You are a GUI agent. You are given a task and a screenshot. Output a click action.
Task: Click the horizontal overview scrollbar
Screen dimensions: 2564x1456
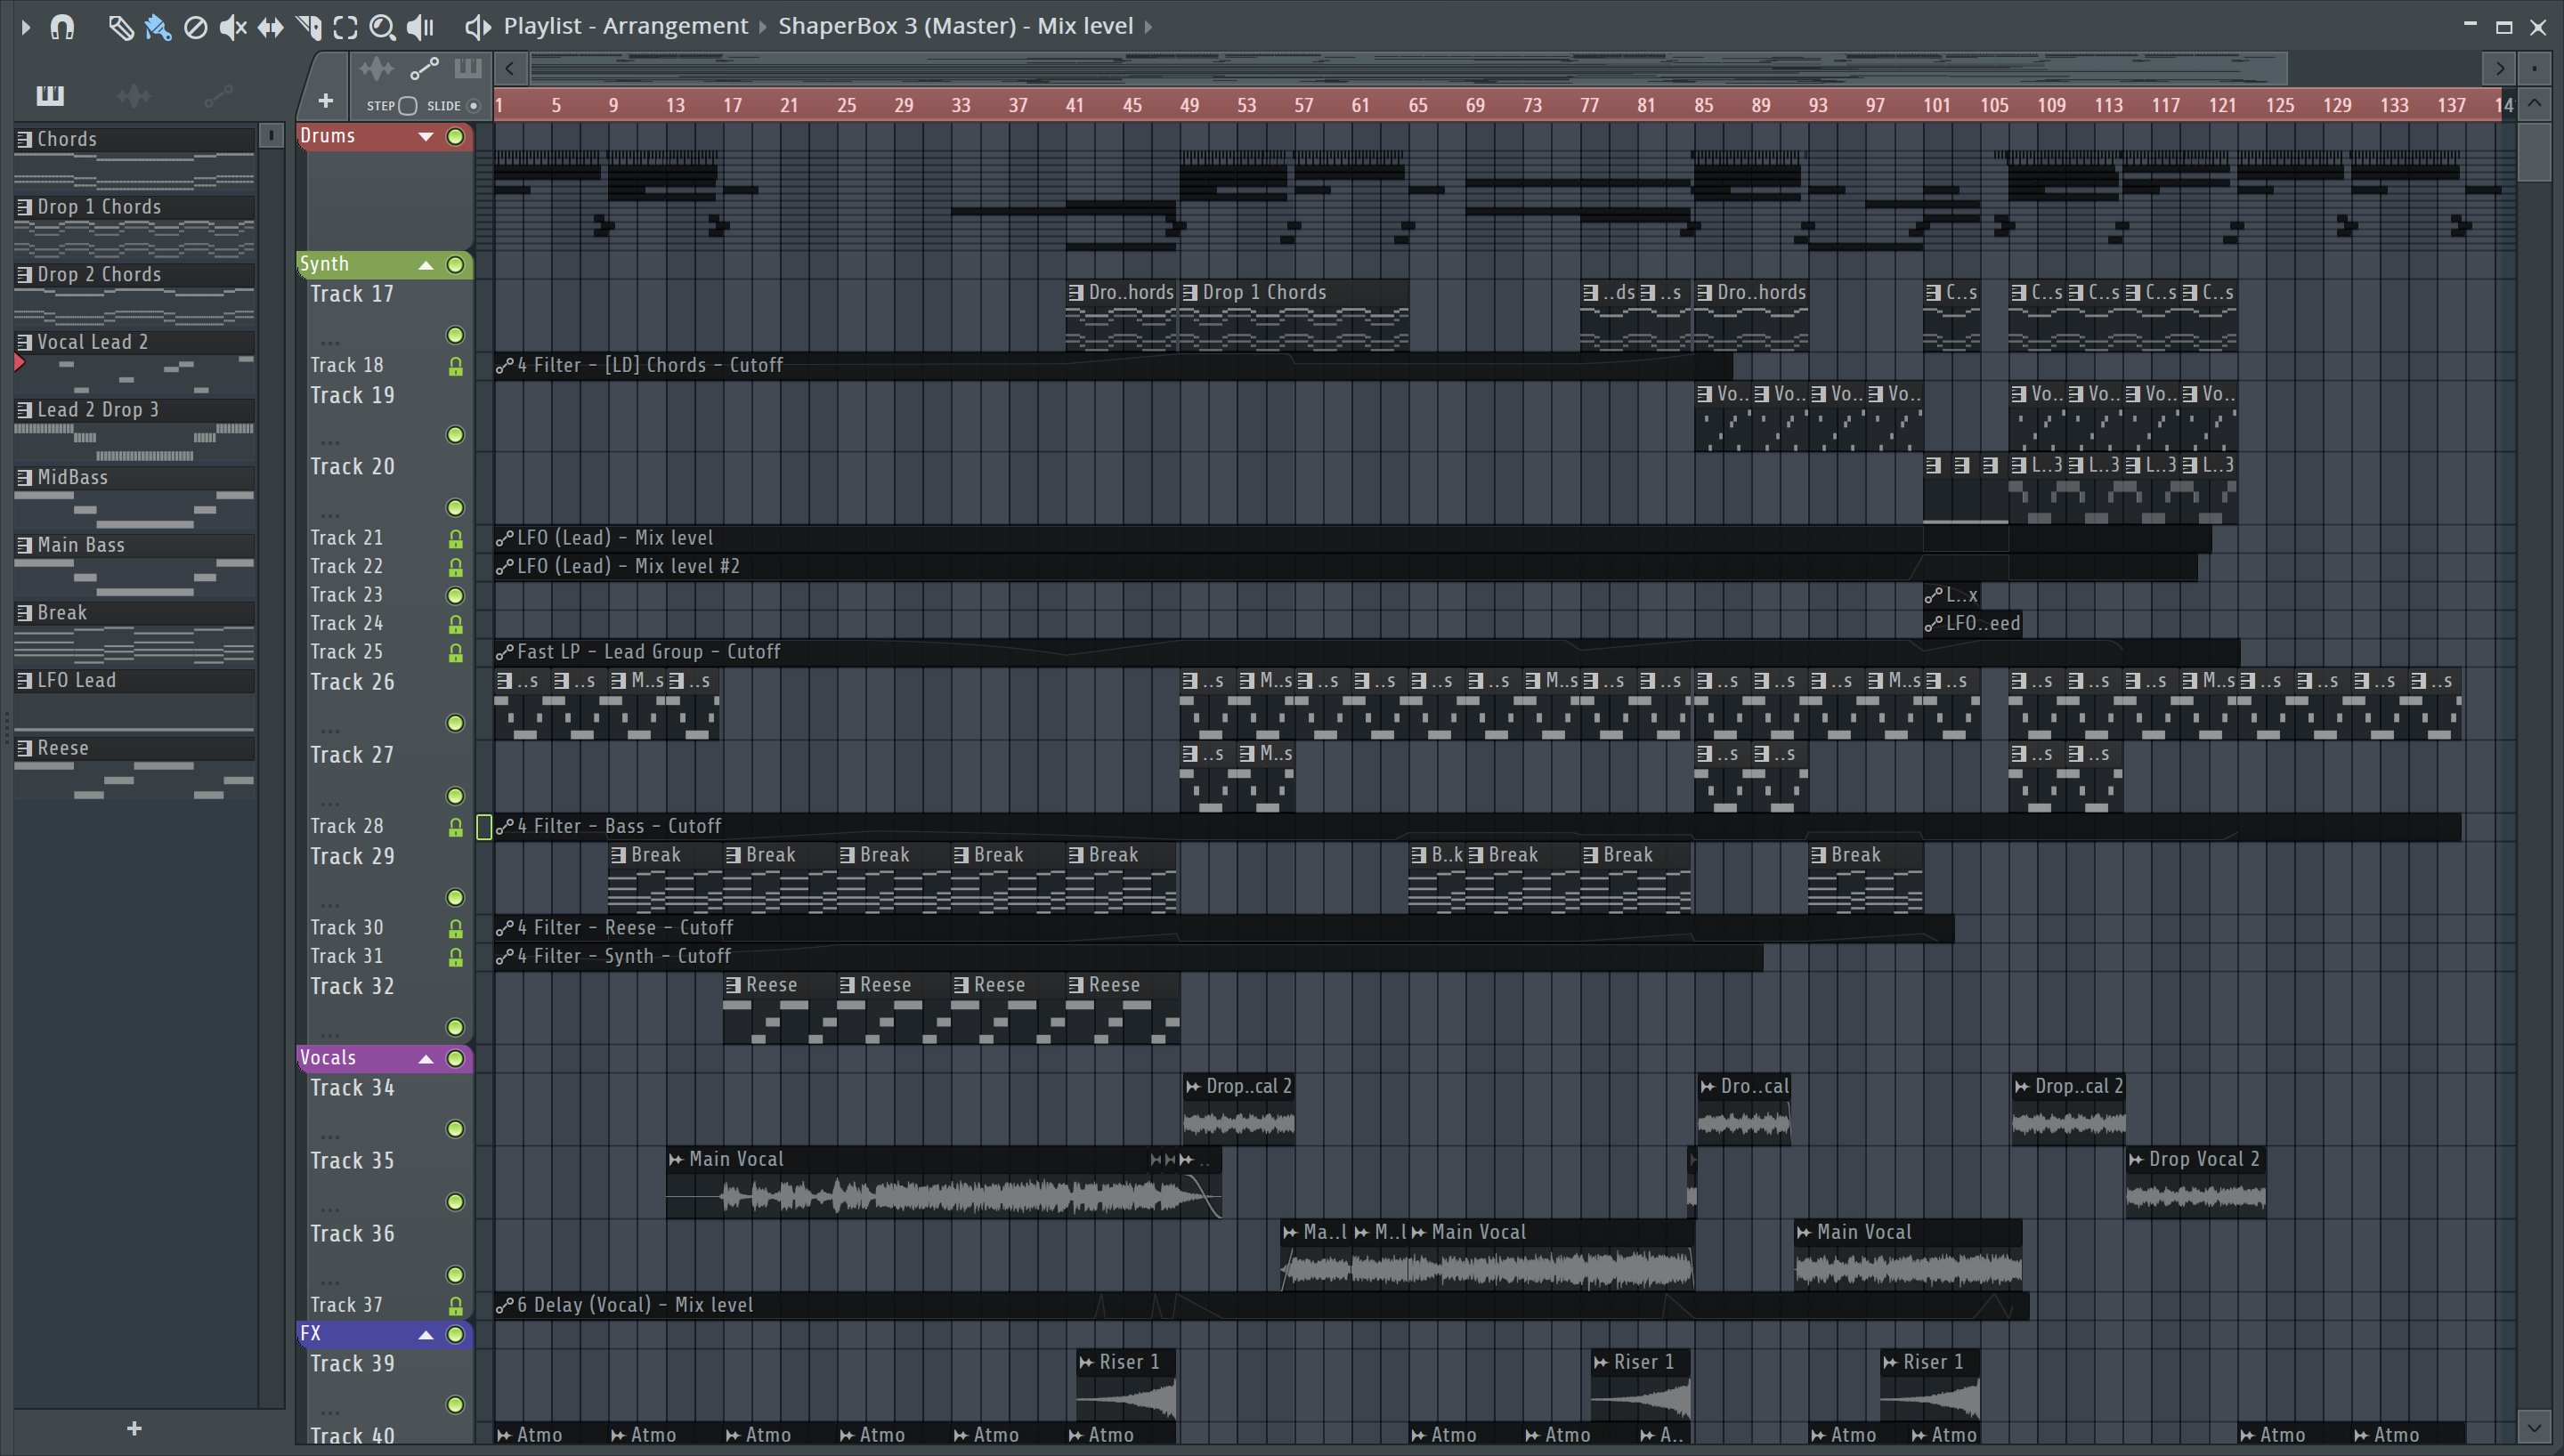[x=1408, y=68]
